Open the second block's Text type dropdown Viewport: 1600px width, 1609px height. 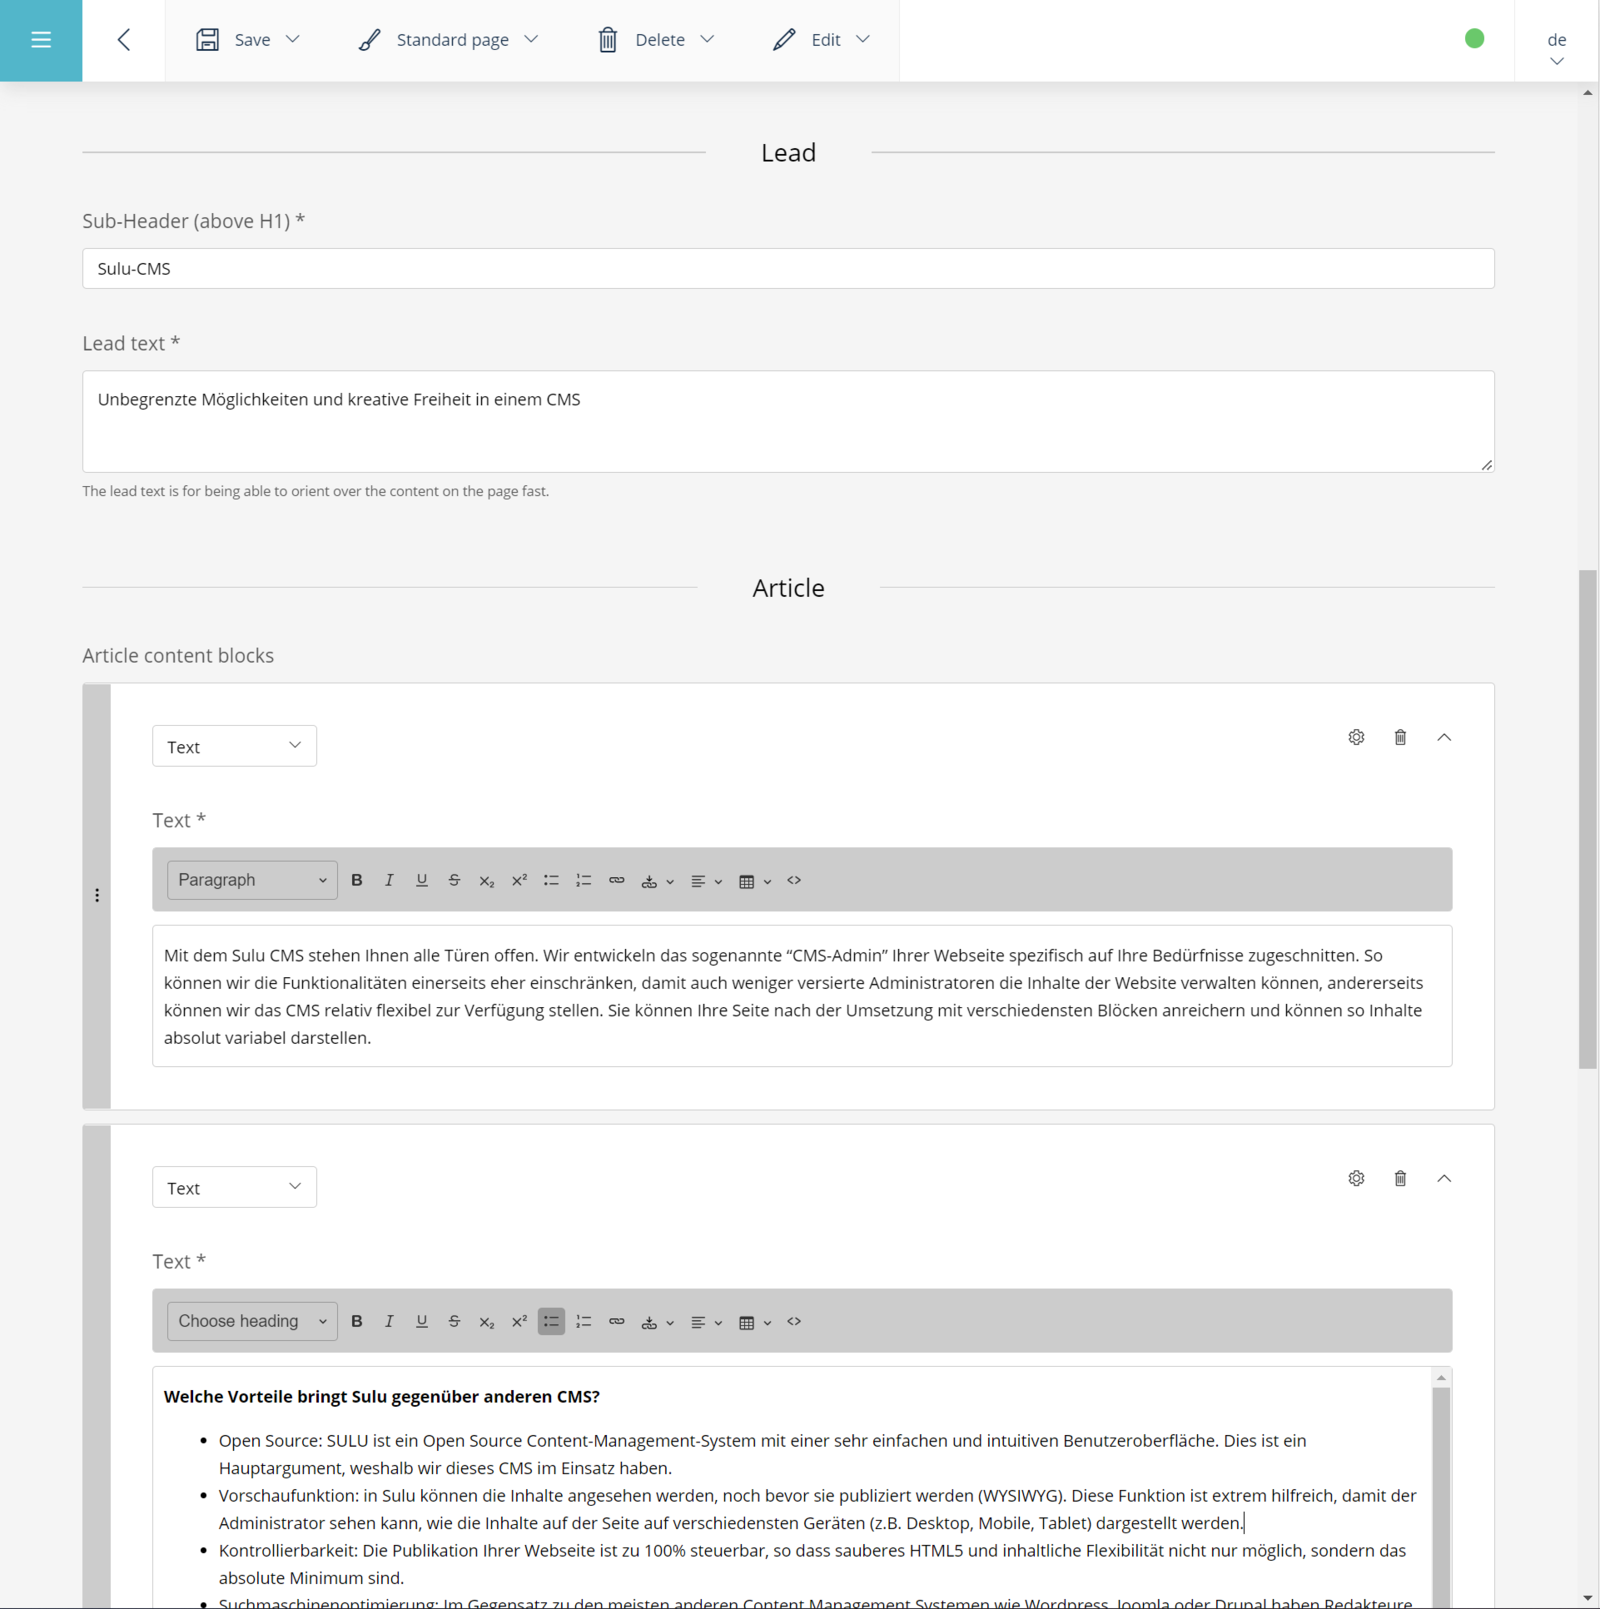click(234, 1187)
